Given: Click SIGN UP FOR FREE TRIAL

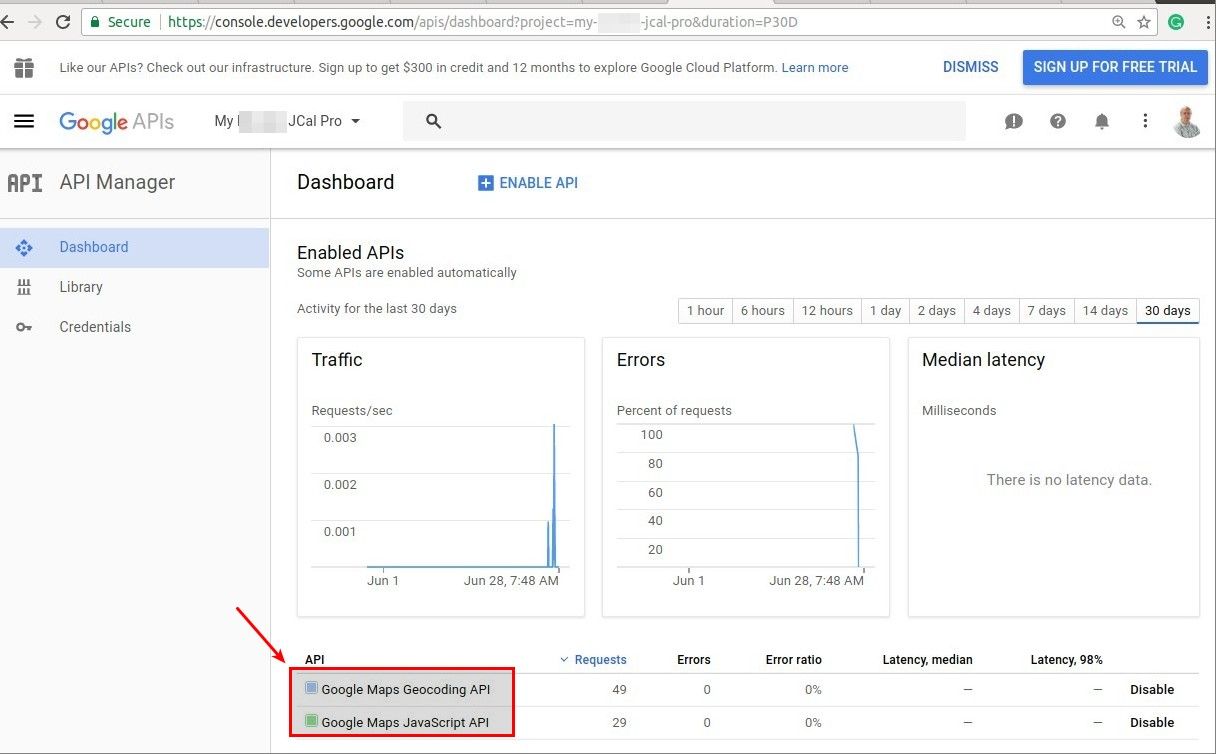Looking at the screenshot, I should 1115,67.
